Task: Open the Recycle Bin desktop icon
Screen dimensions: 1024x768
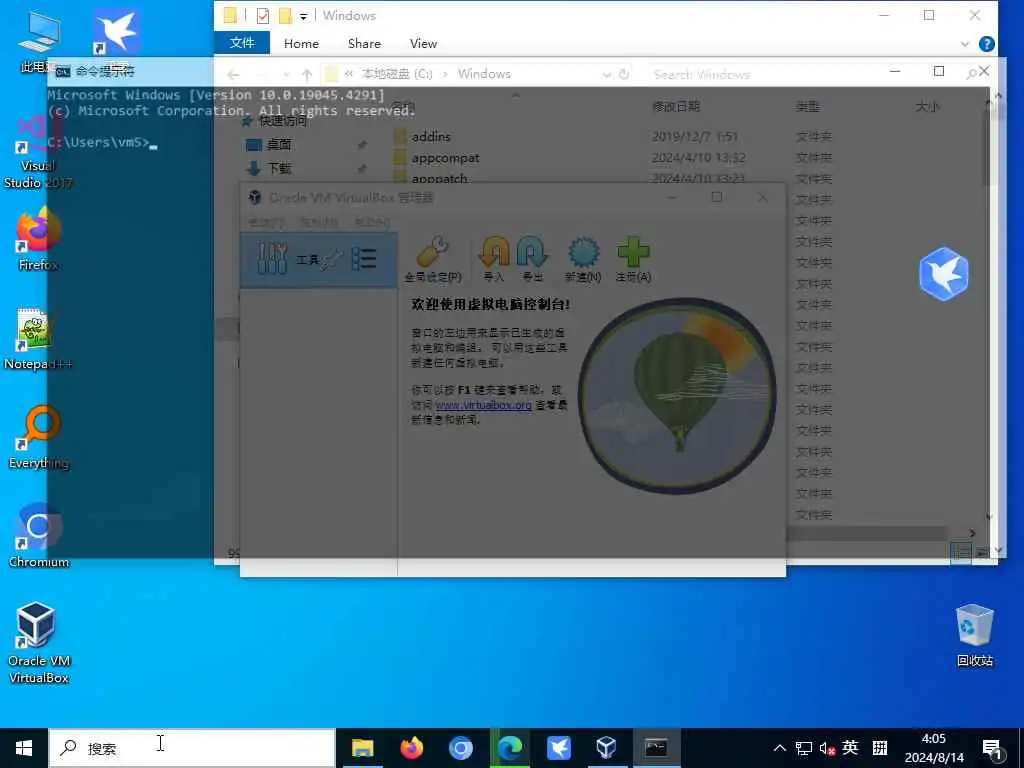Action: 974,635
